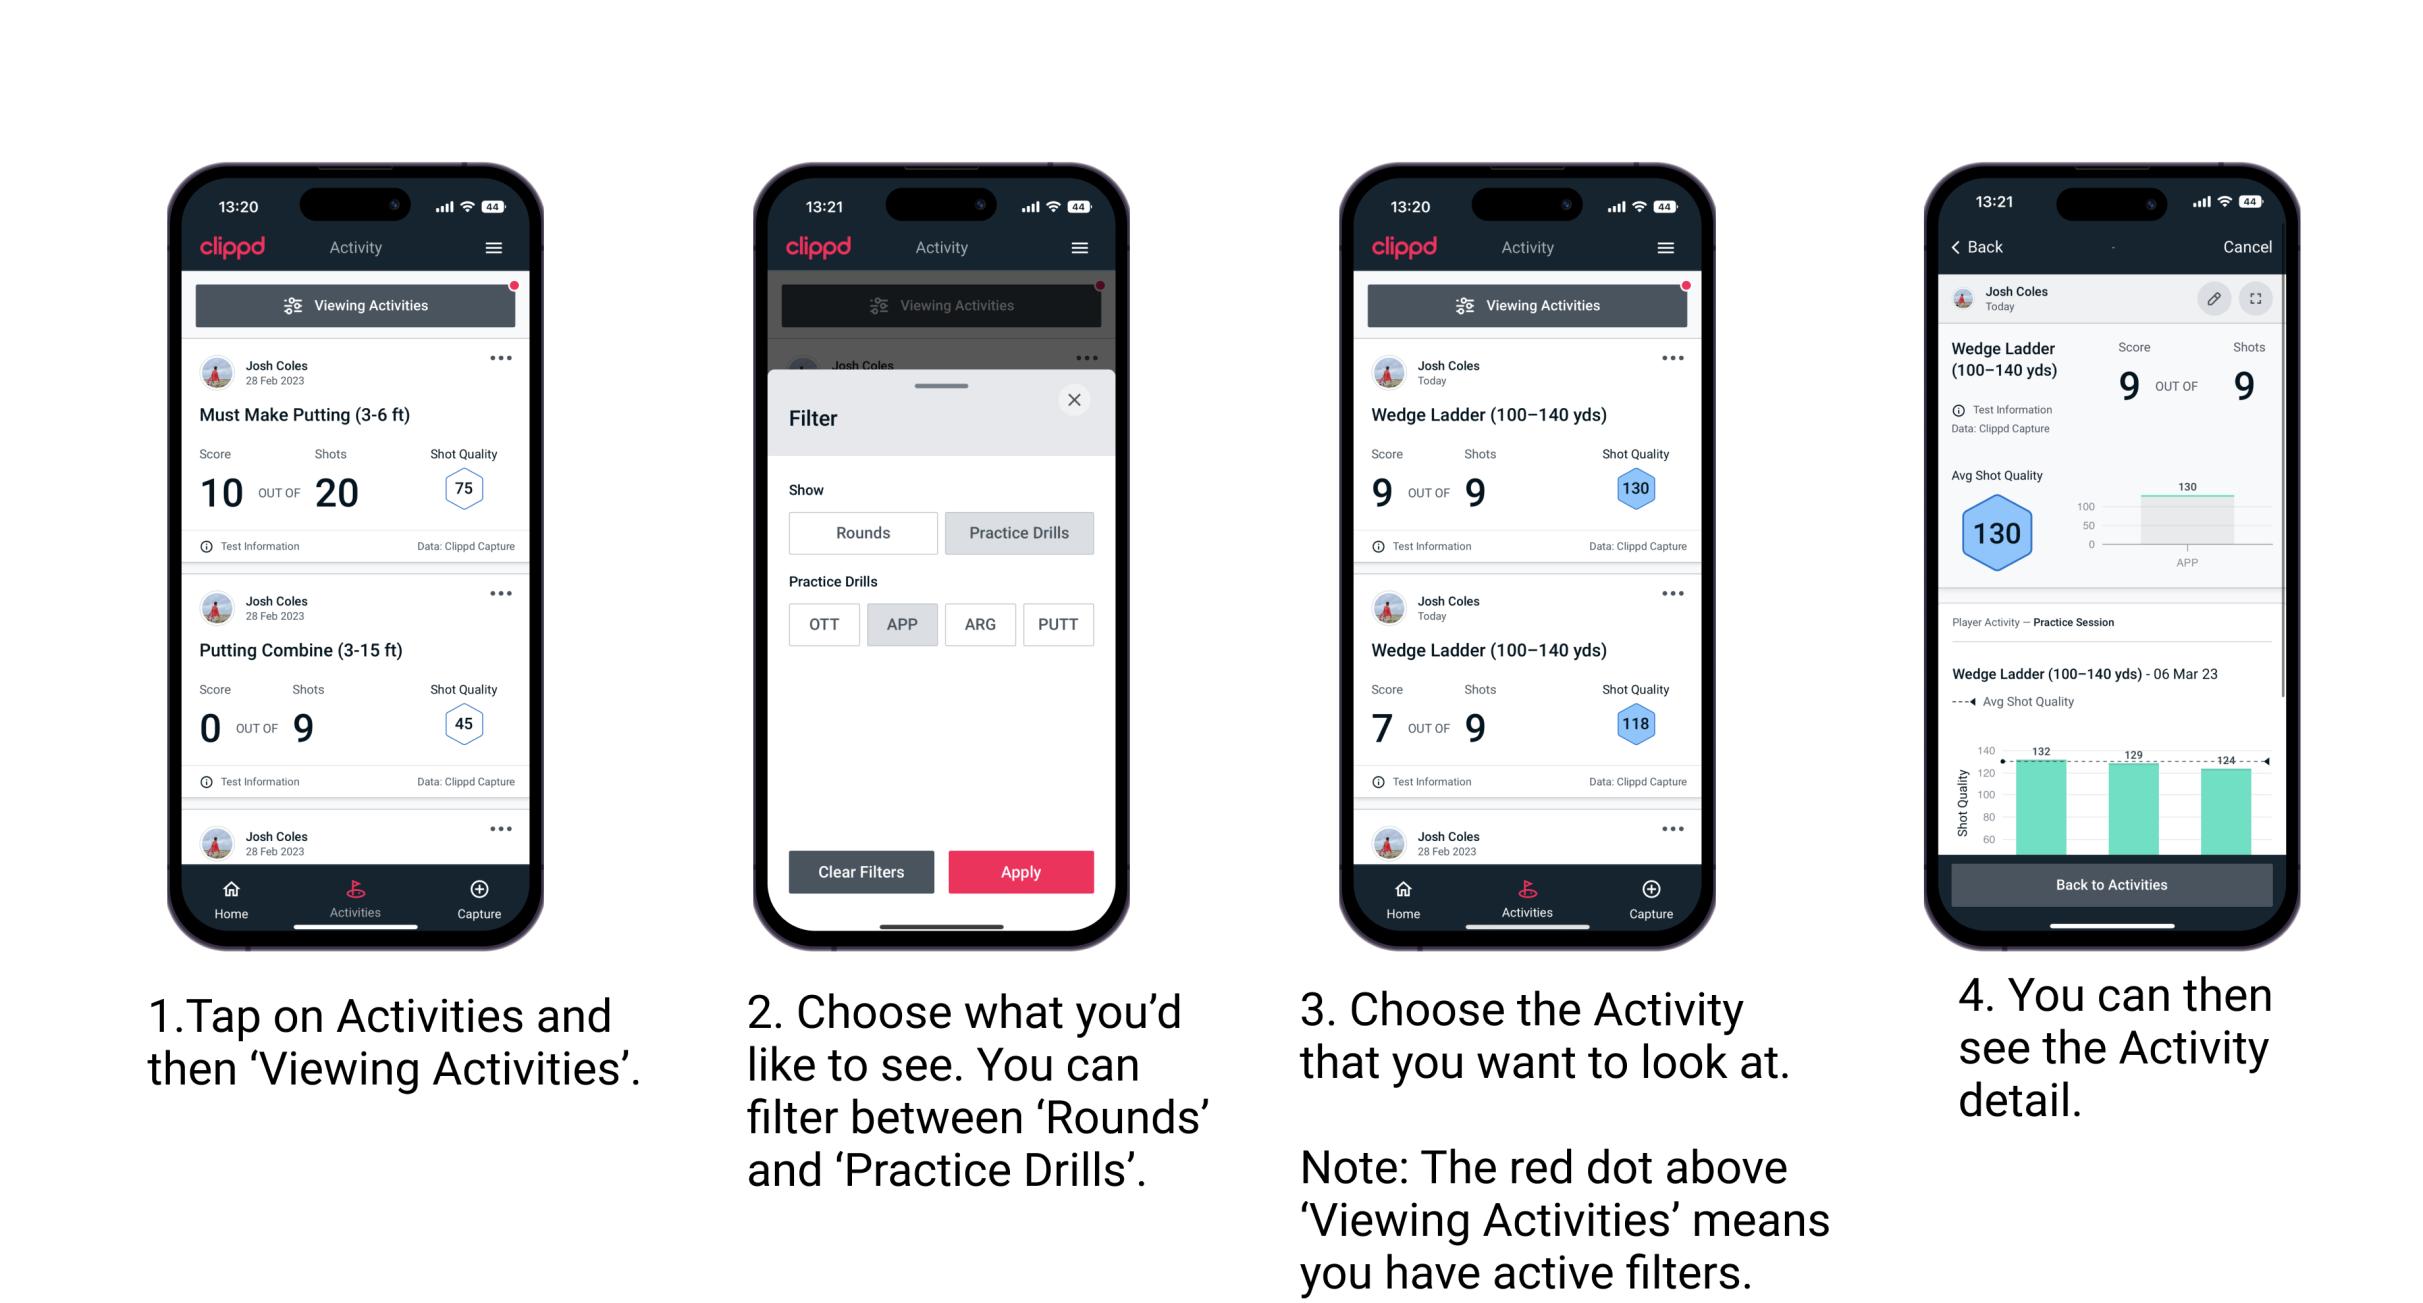The width and height of the screenshot is (2423, 1303).
Task: Toggle the APP practice drill filter button
Action: pyautogui.click(x=900, y=624)
